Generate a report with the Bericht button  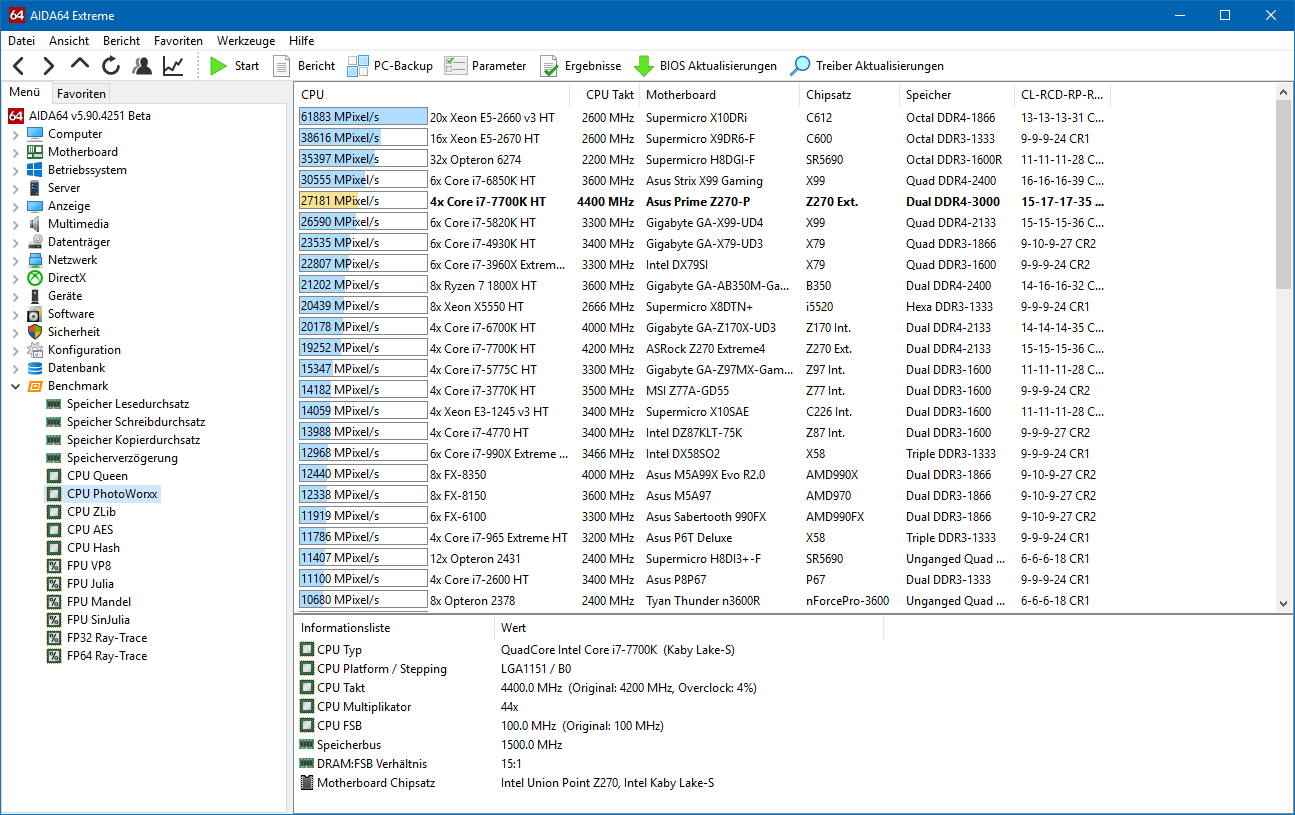[x=305, y=66]
